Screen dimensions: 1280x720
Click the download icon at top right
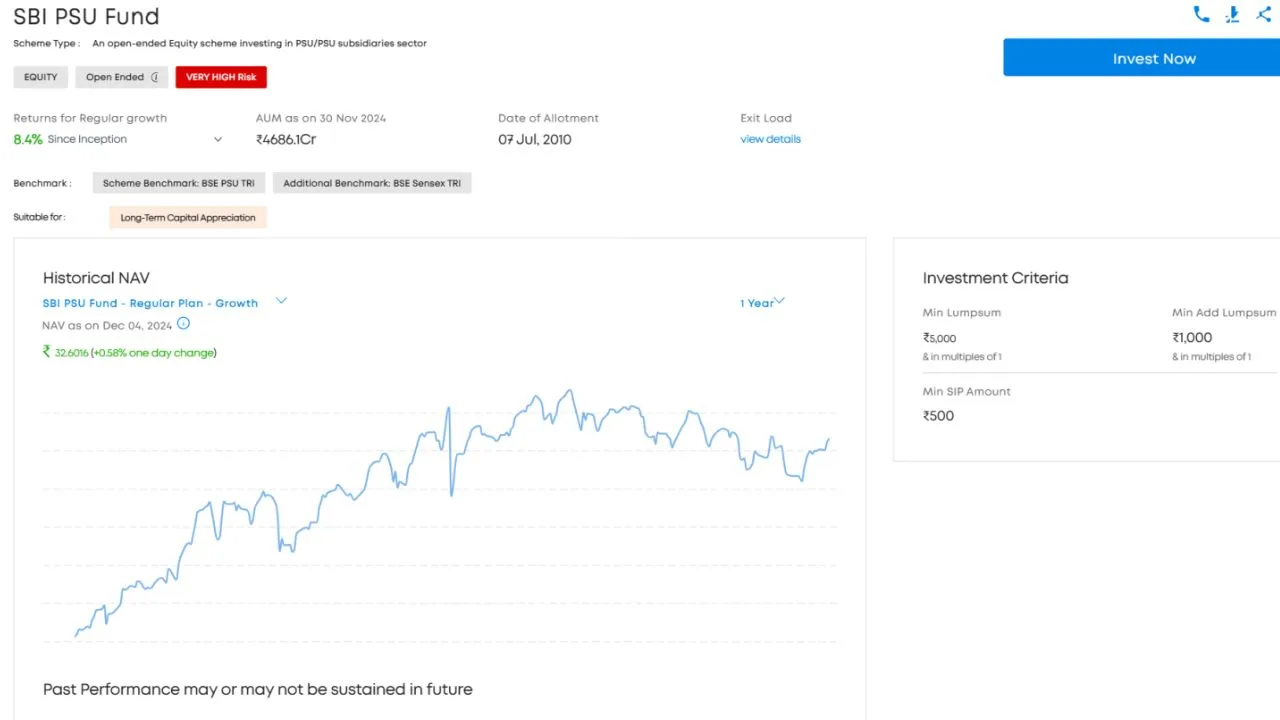click(1232, 15)
